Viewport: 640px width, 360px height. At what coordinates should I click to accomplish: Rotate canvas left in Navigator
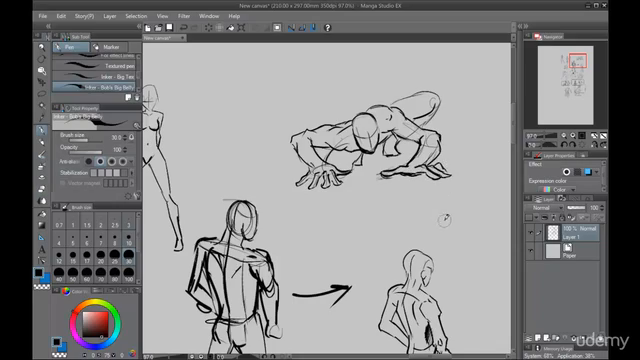point(564,144)
